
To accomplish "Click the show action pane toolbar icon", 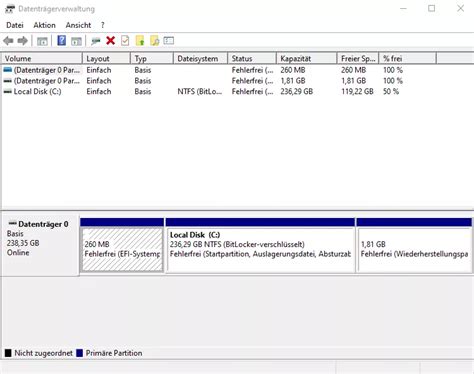I will (x=76, y=41).
